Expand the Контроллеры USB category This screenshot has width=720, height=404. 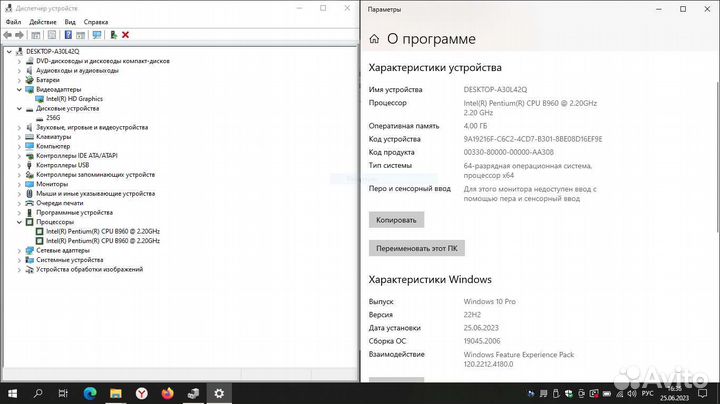tap(19, 165)
